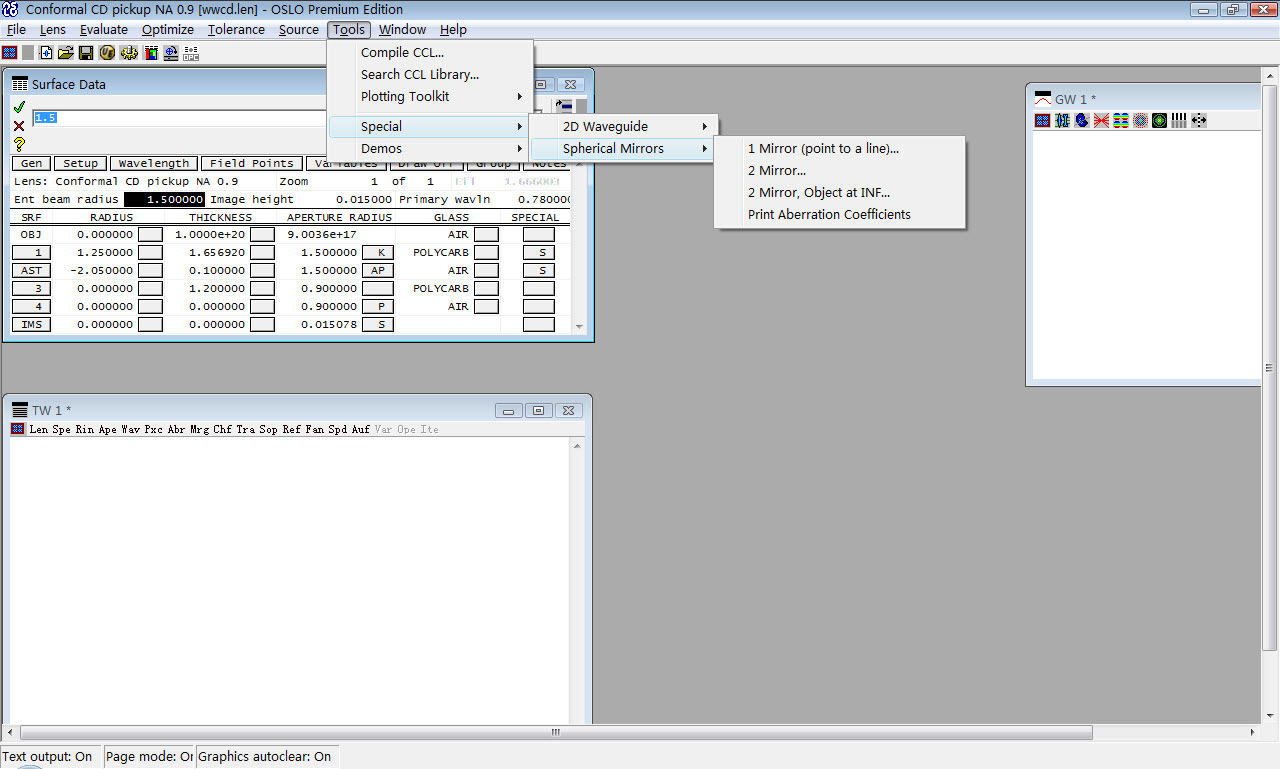This screenshot has width=1280, height=769.
Task: Expand the 2D Waveguide submenu
Action: coord(623,126)
